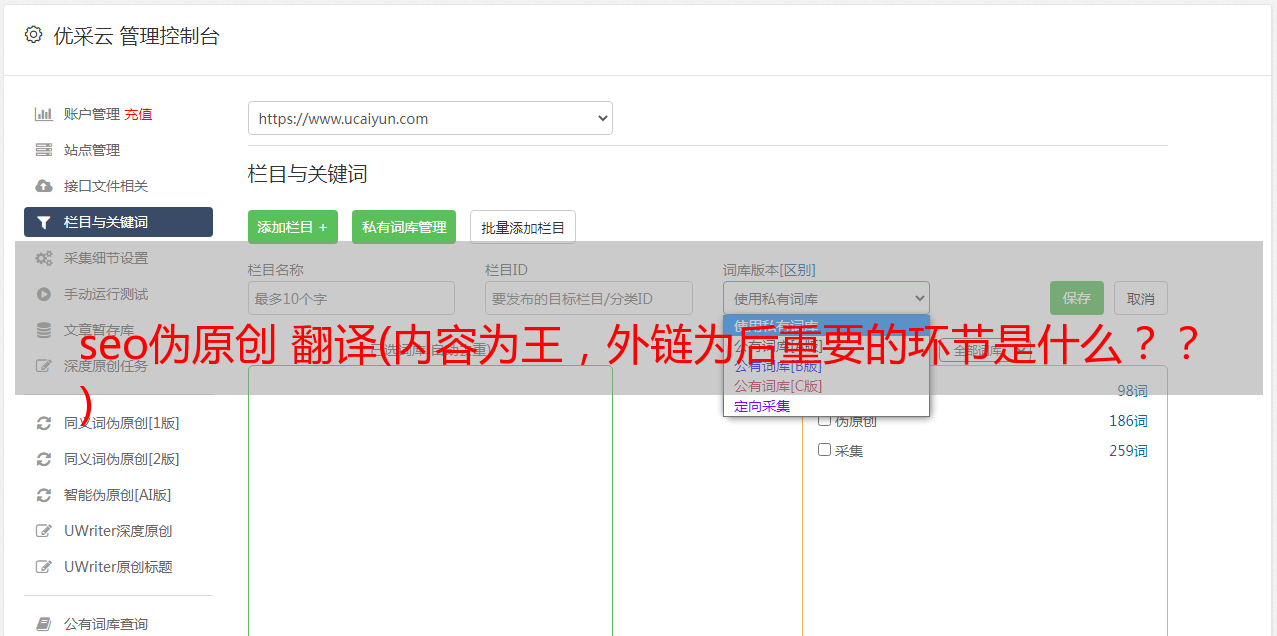1277x636 pixels.
Task: Click the edit icon for 深度原创任务
Action: [43, 366]
